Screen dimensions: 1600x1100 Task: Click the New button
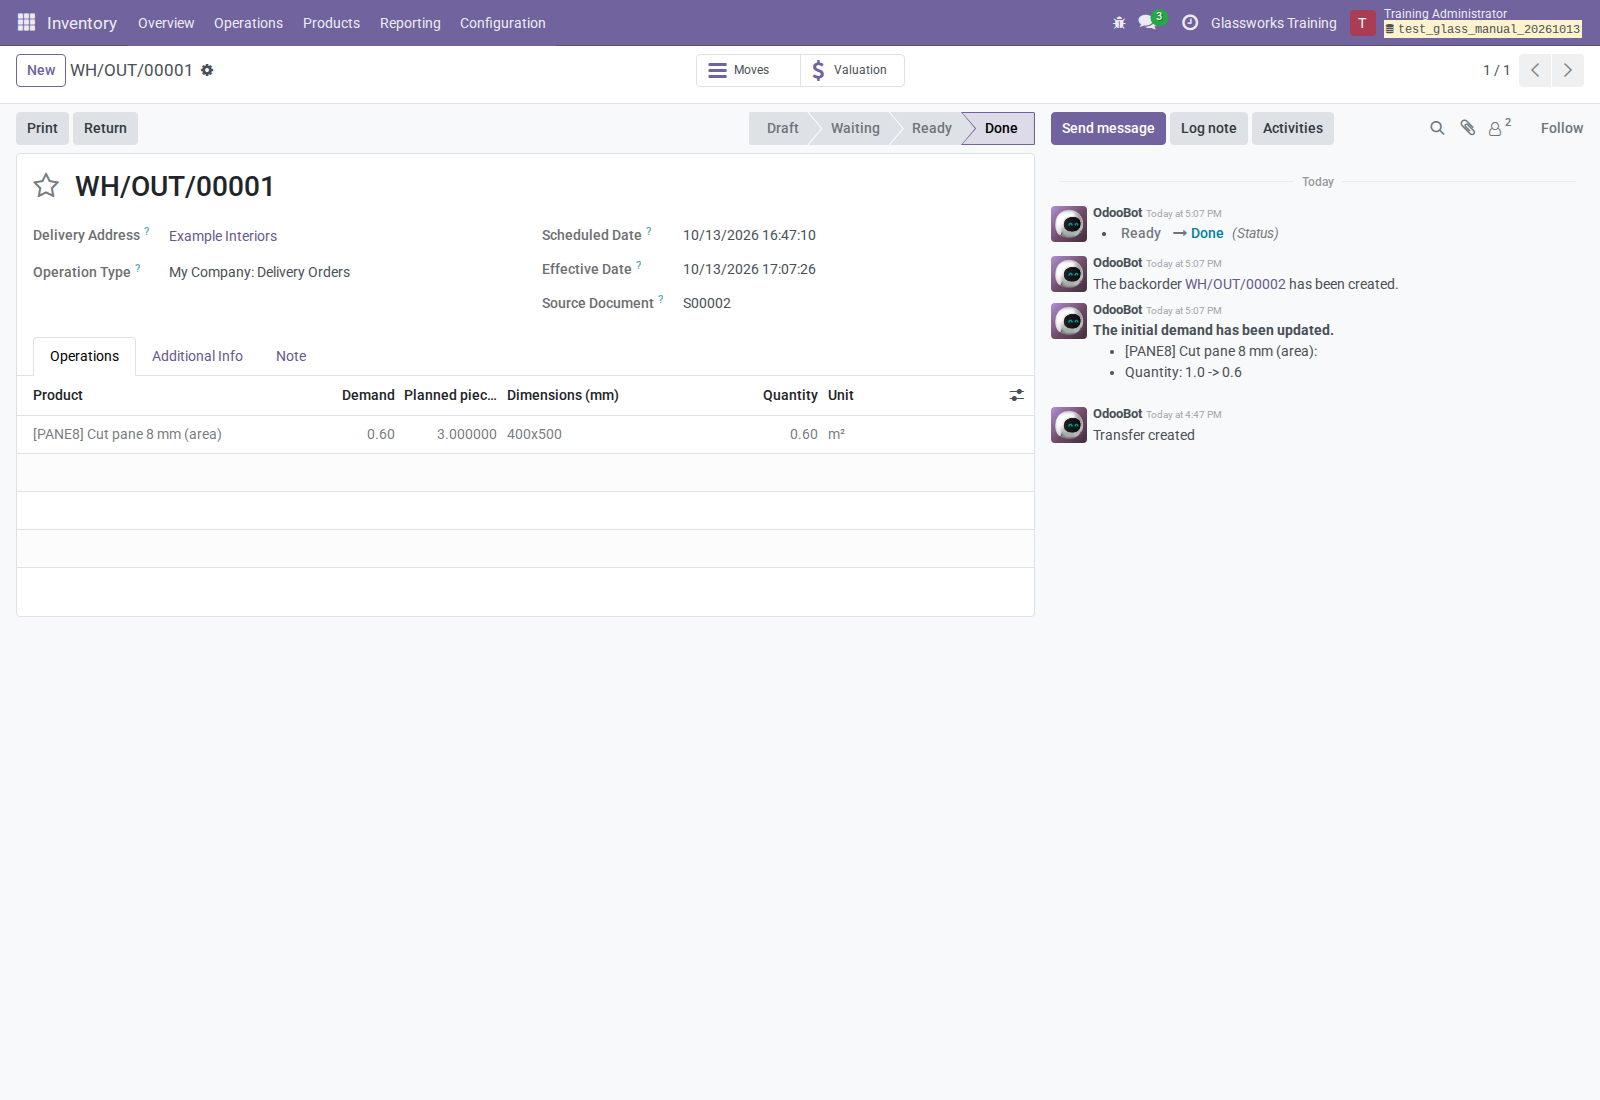[41, 70]
